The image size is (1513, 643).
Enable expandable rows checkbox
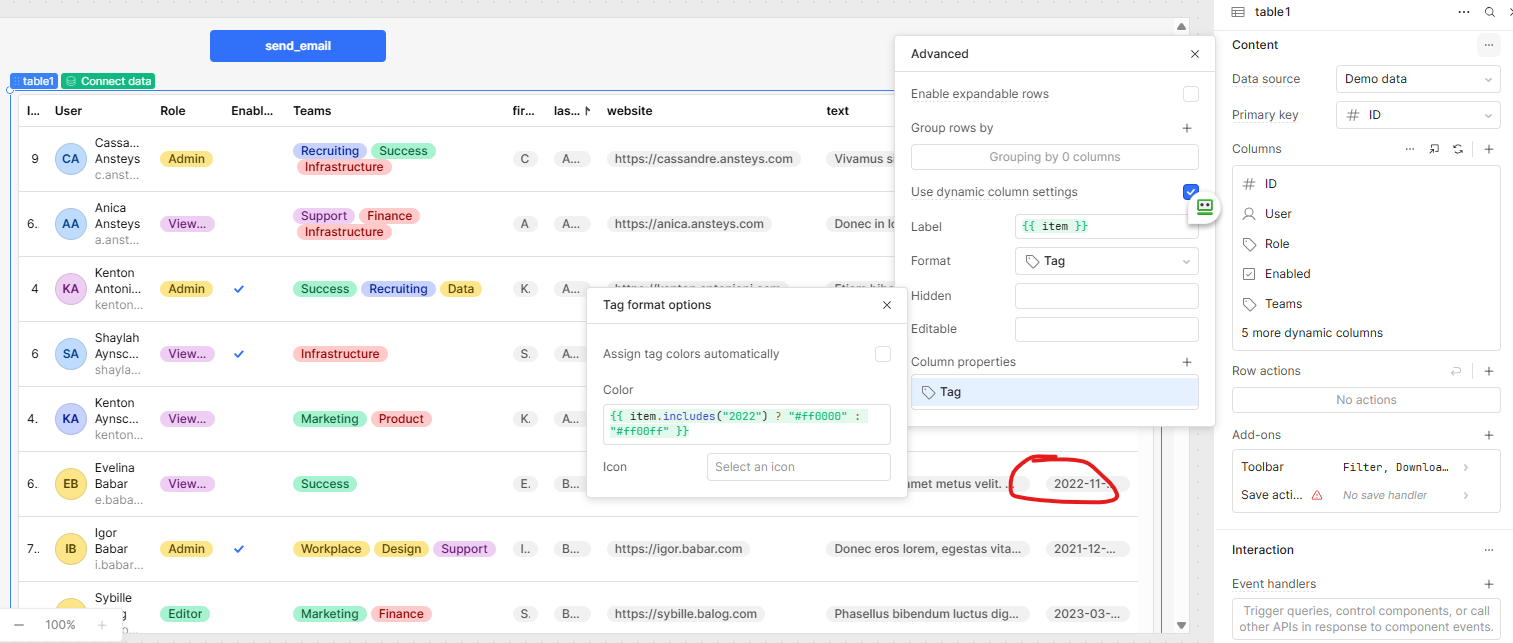[1190, 94]
